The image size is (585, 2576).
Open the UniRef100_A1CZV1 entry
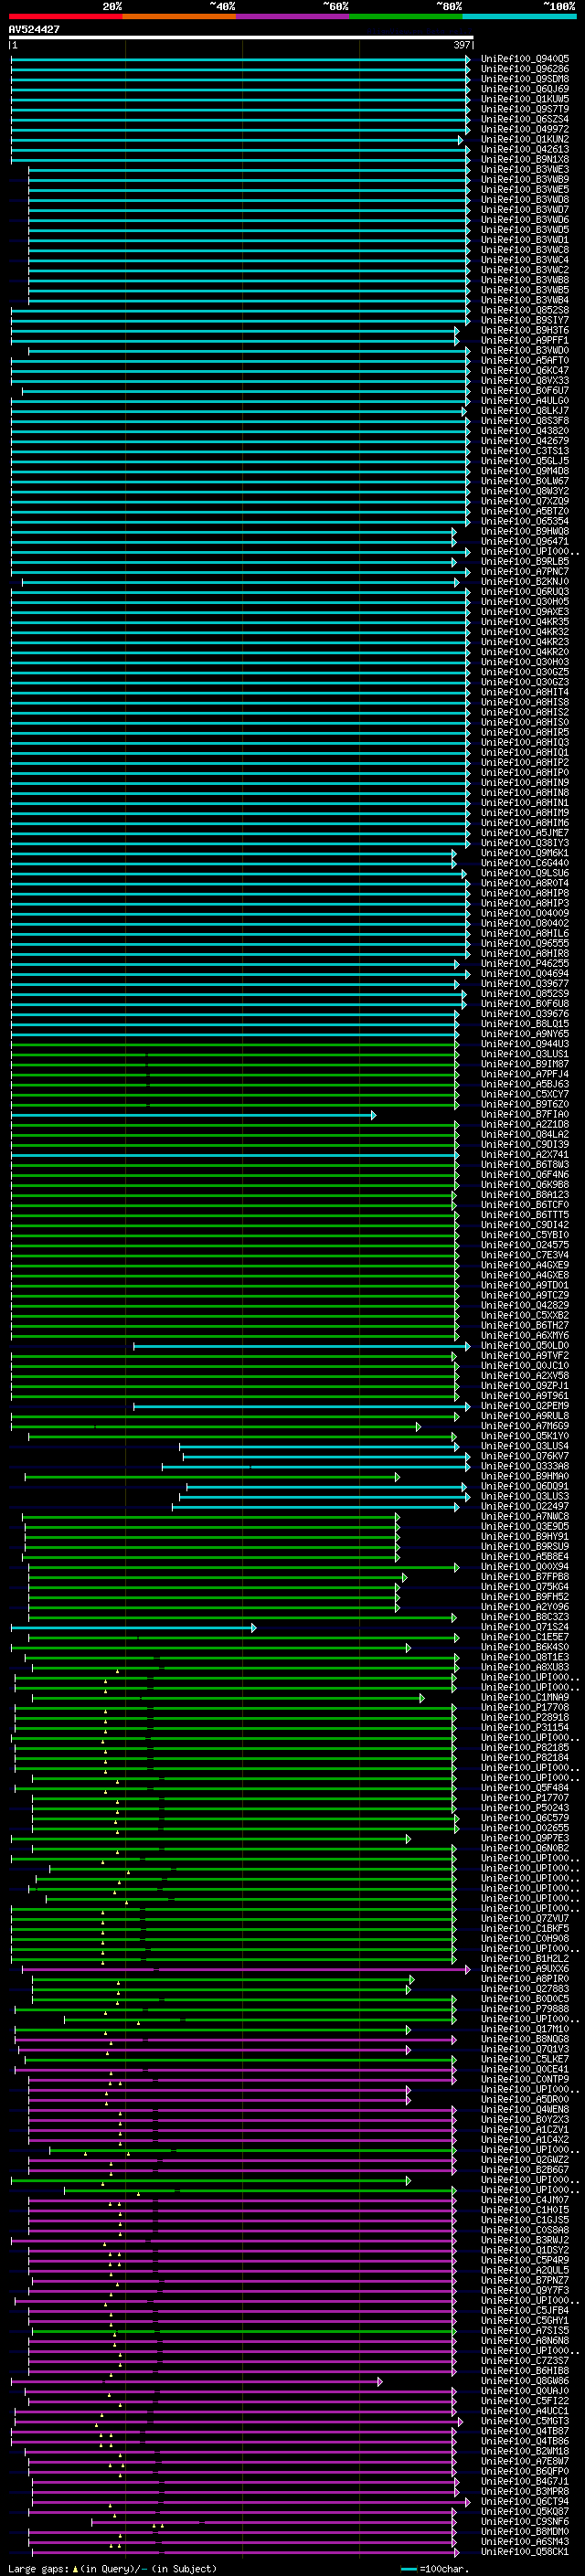click(x=525, y=2129)
